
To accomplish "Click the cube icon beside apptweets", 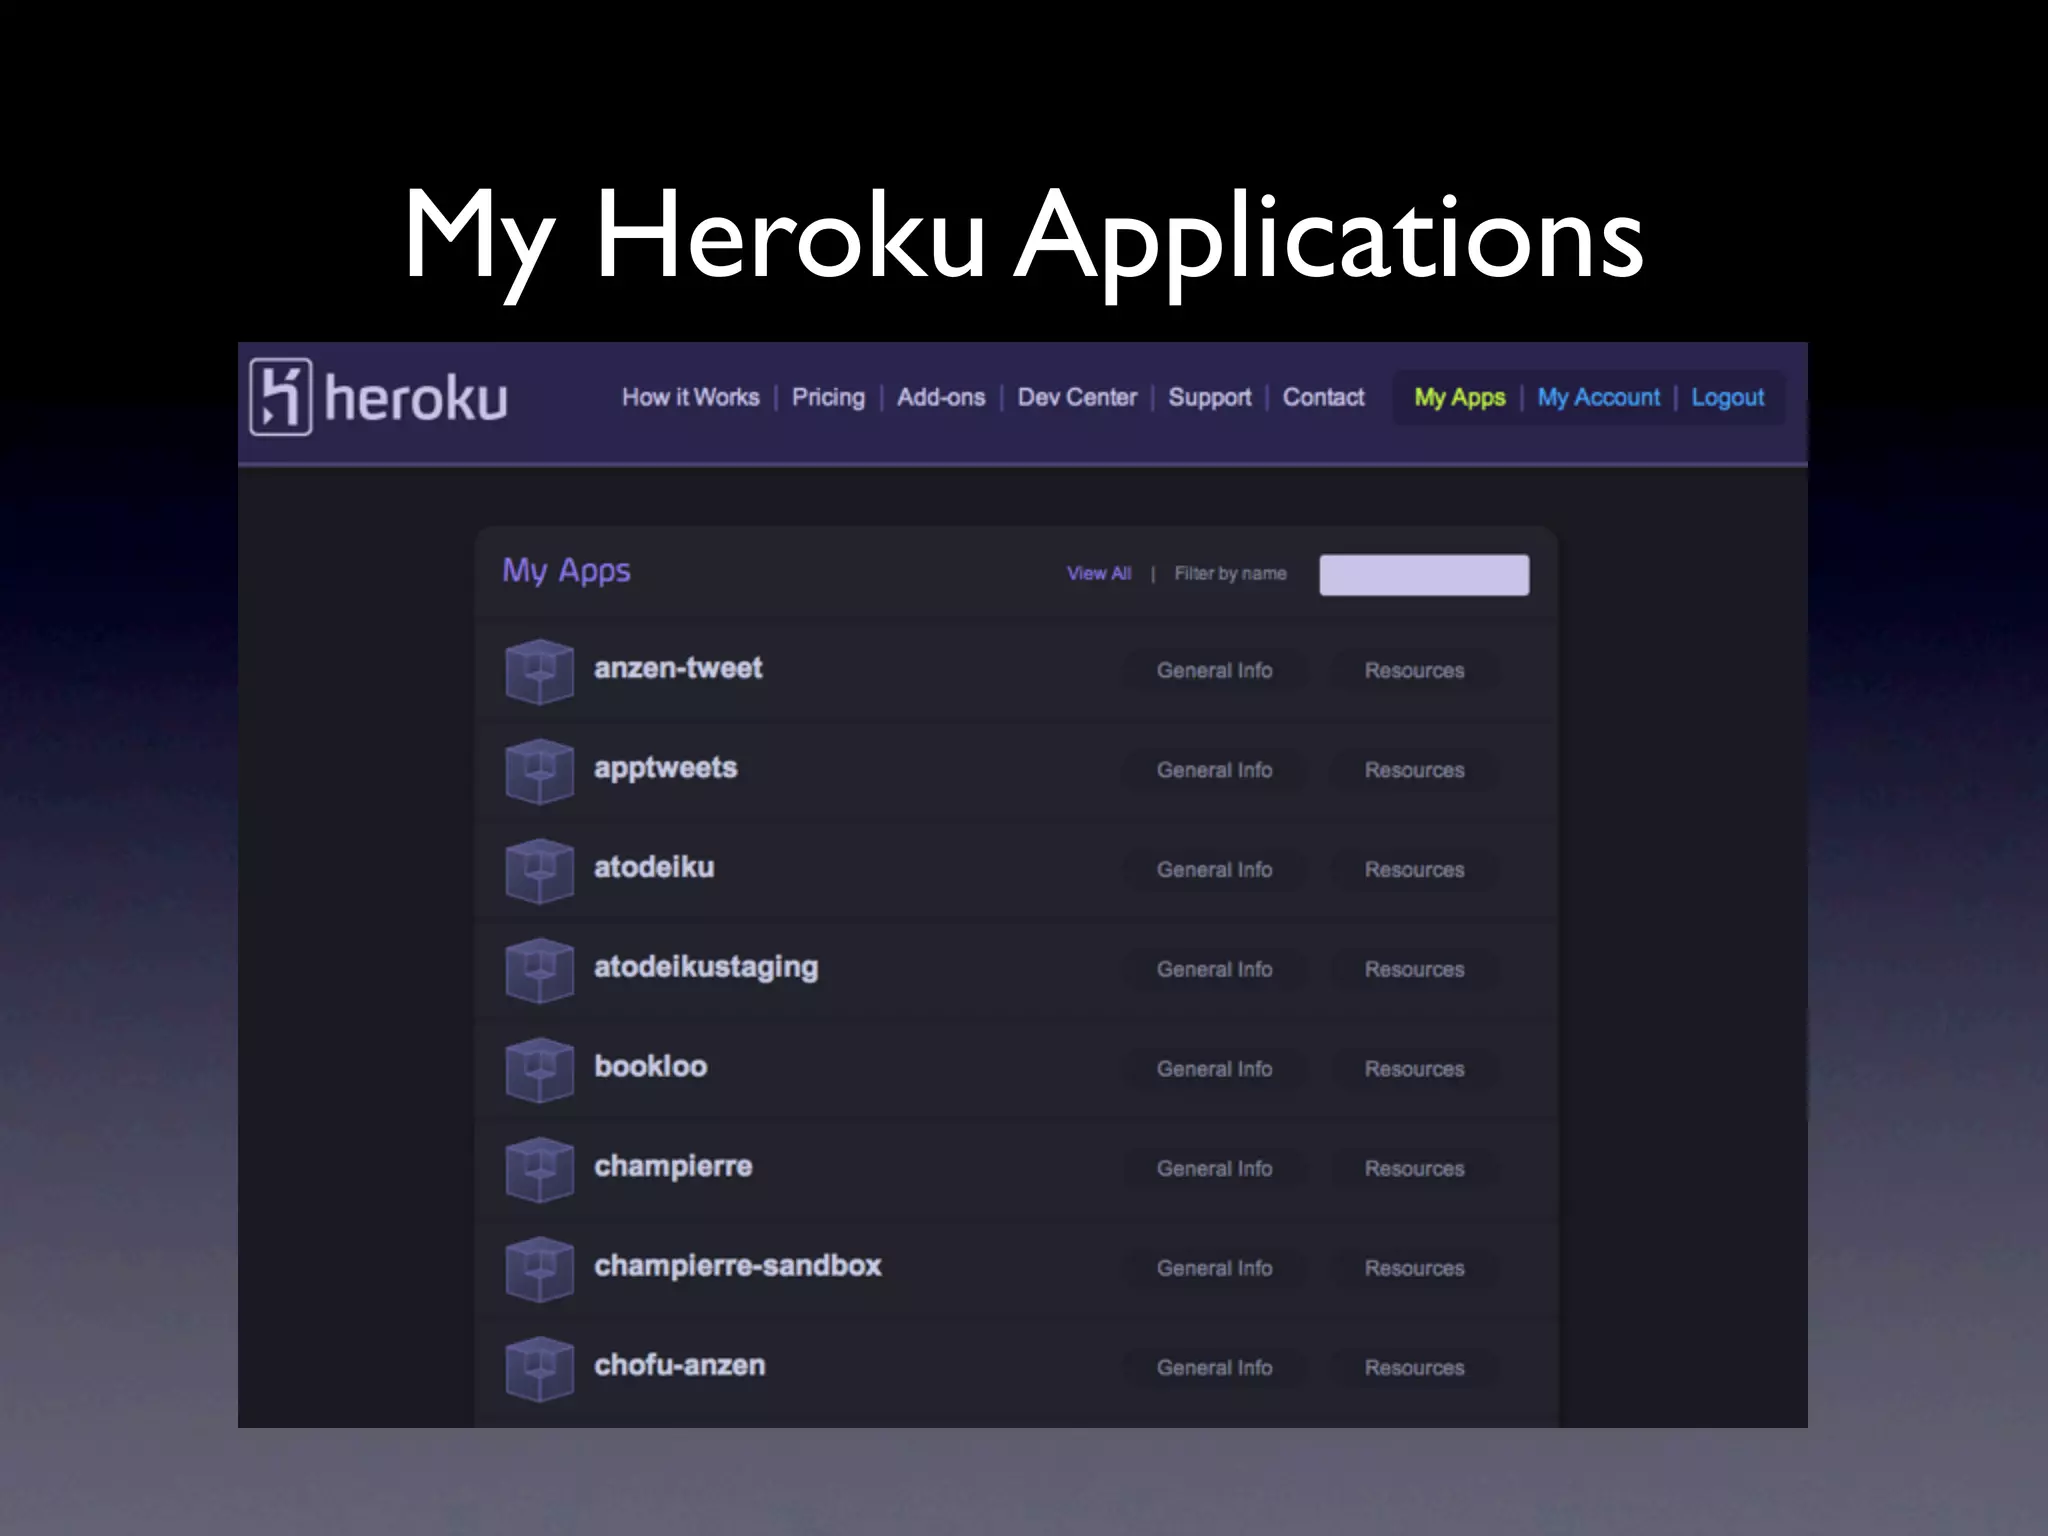I will [x=539, y=771].
